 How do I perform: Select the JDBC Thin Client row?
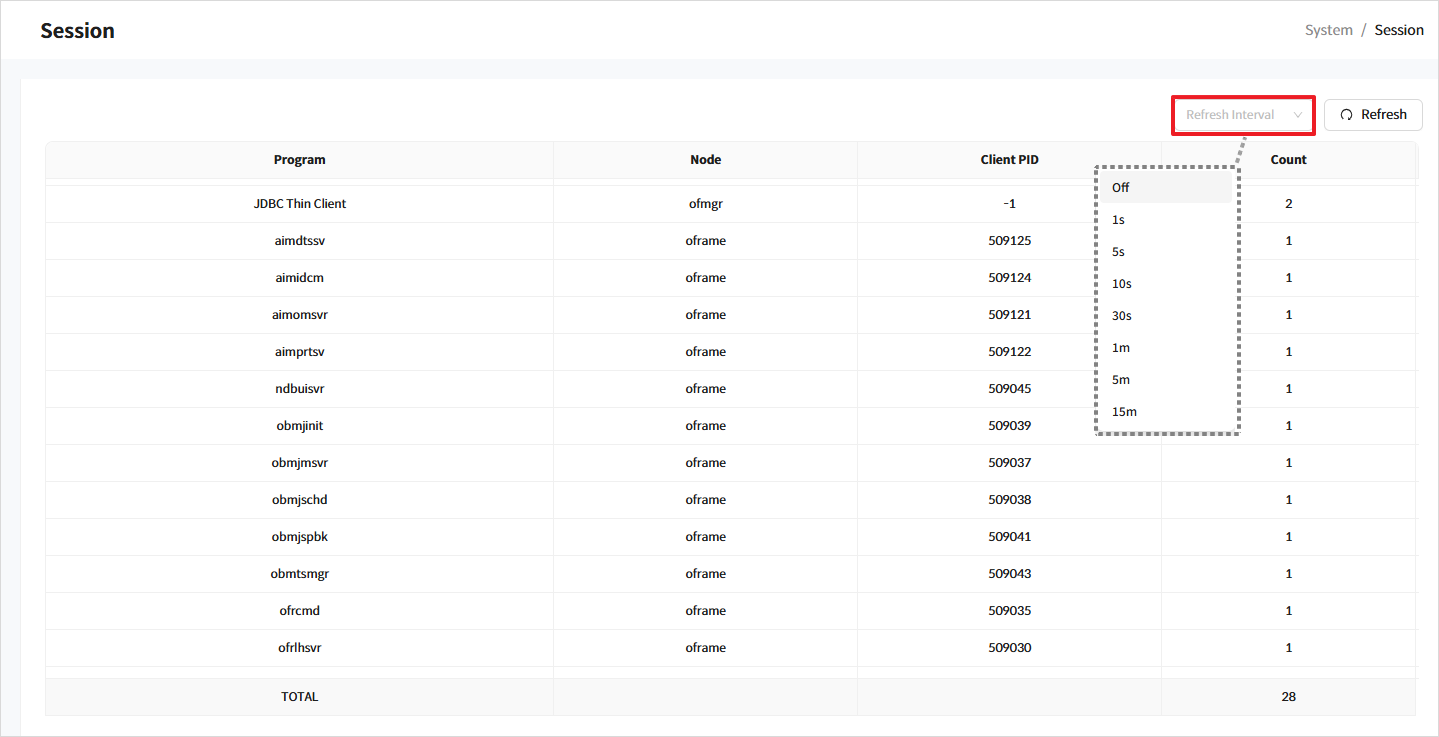point(299,204)
